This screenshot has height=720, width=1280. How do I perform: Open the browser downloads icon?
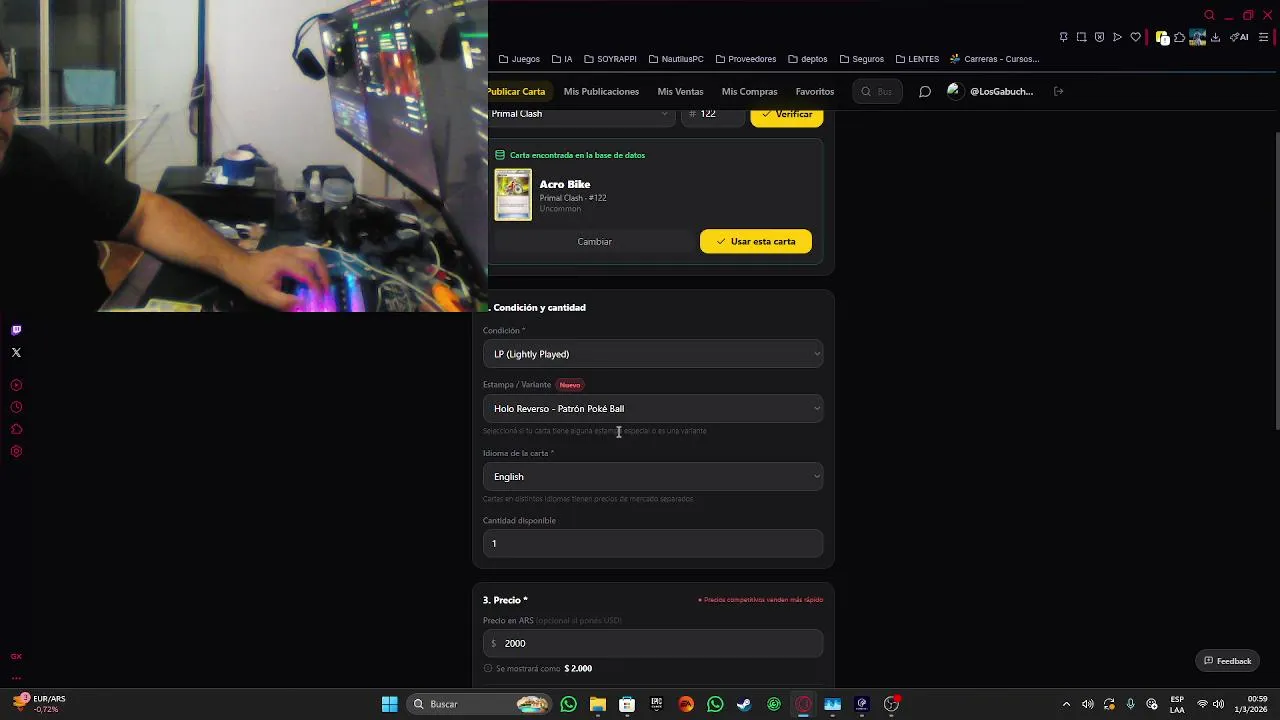[x=1215, y=37]
